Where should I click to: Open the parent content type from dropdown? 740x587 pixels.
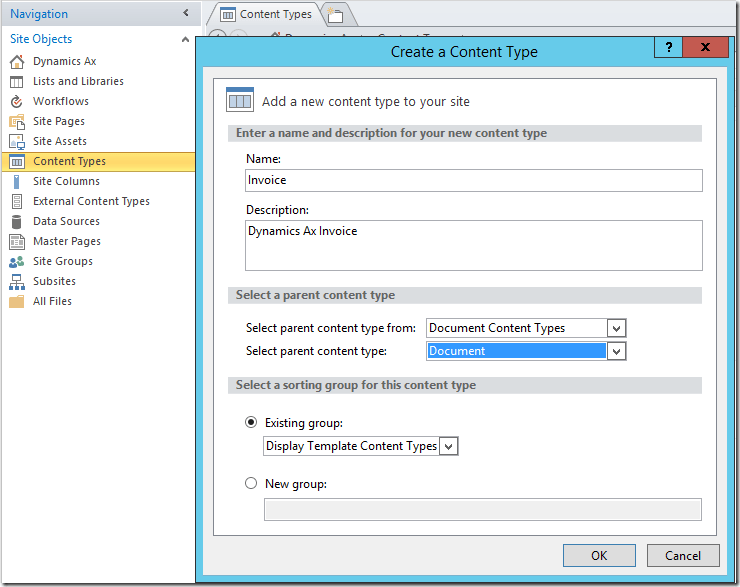click(616, 328)
